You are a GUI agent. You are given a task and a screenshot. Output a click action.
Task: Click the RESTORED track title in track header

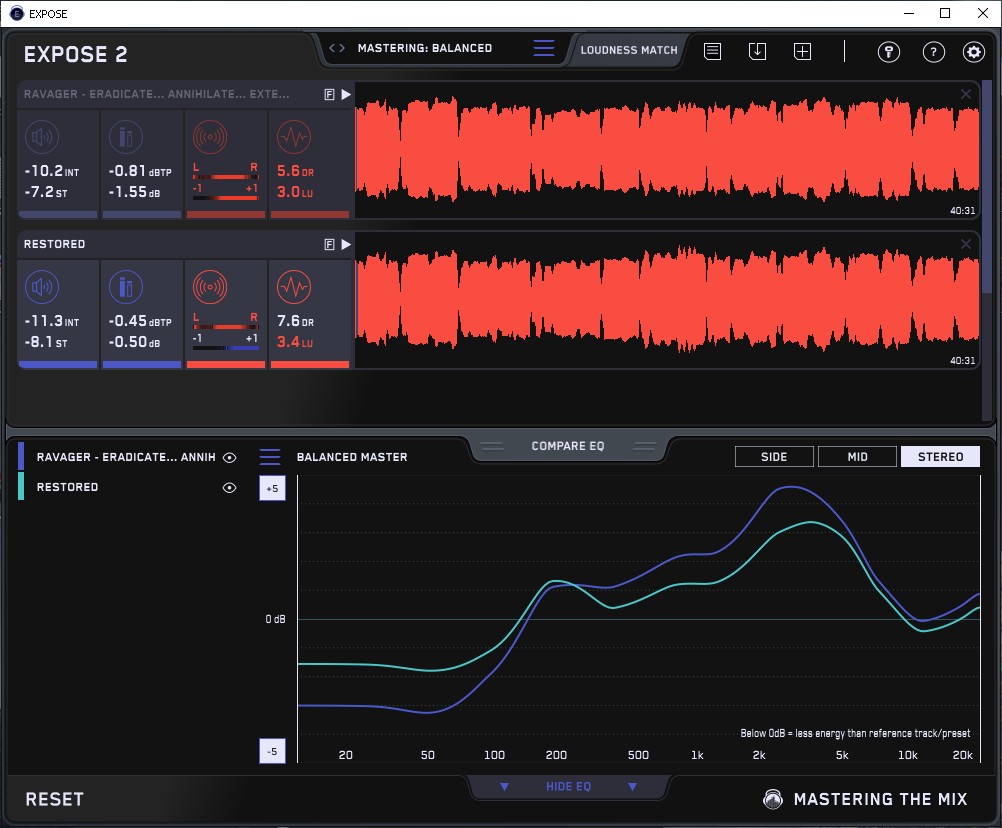pos(54,245)
